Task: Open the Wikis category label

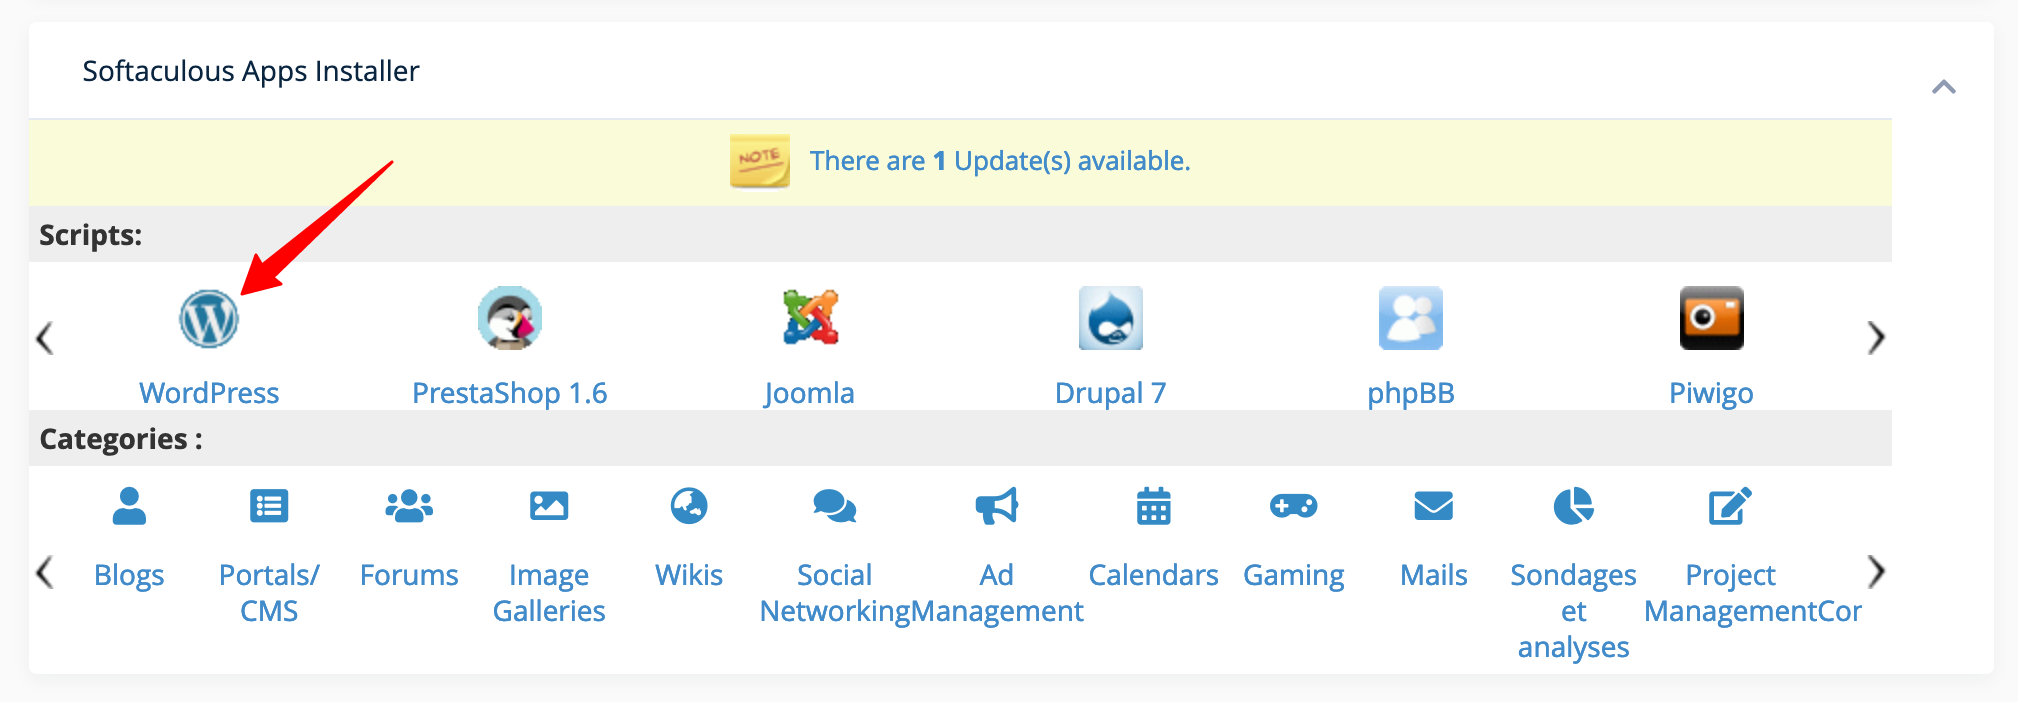Action: coord(689,575)
